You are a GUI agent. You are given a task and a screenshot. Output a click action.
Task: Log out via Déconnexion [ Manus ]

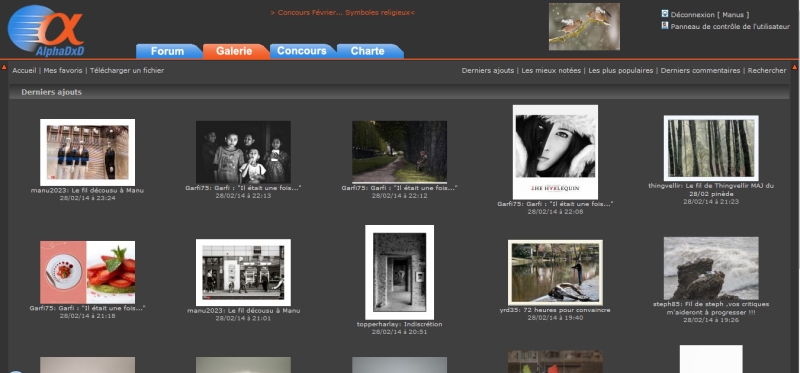[710, 15]
